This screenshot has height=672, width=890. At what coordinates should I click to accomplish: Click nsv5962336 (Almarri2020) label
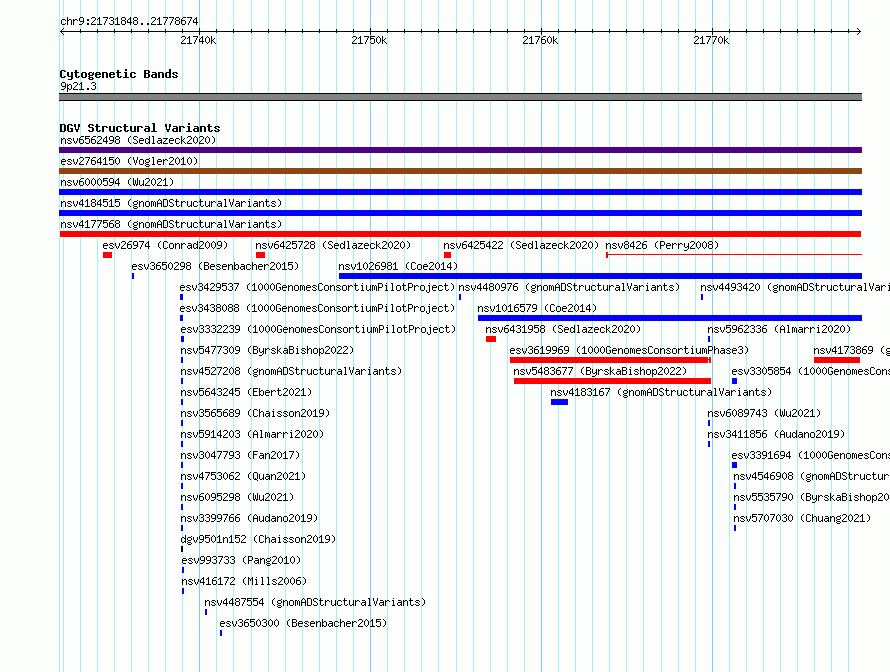tap(779, 329)
